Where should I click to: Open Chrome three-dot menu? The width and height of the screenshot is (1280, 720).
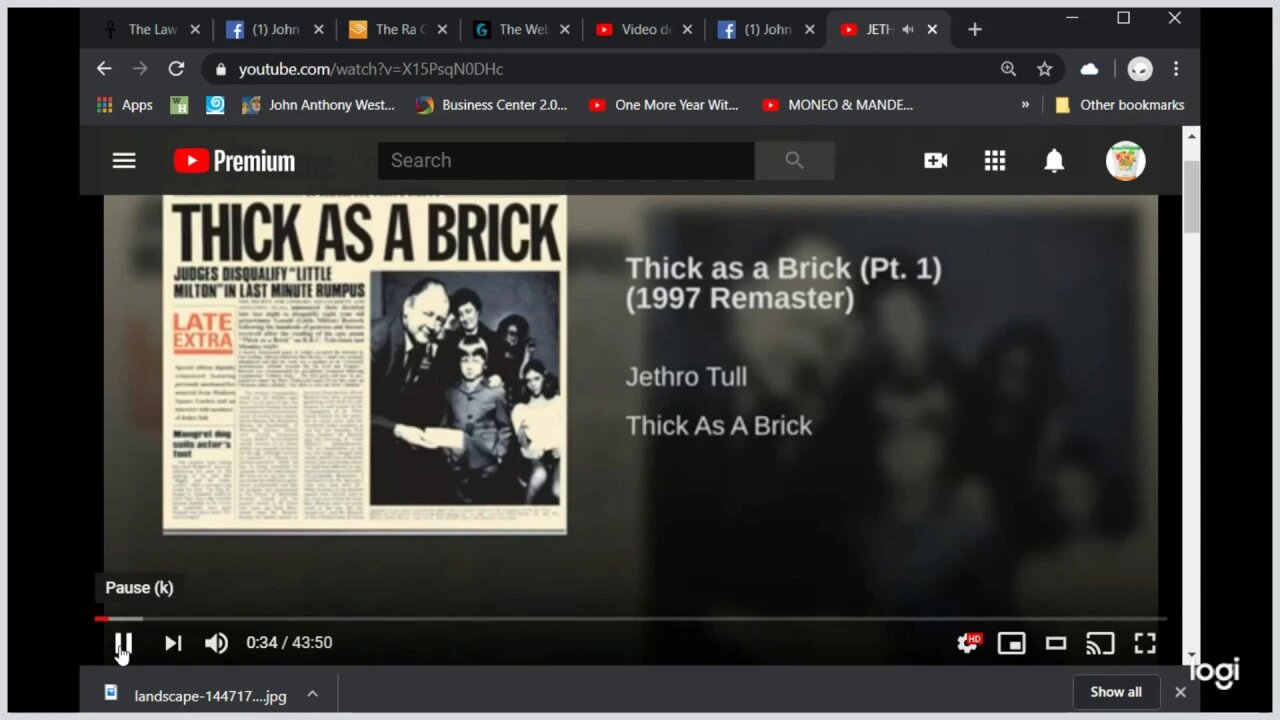[x=1176, y=69]
